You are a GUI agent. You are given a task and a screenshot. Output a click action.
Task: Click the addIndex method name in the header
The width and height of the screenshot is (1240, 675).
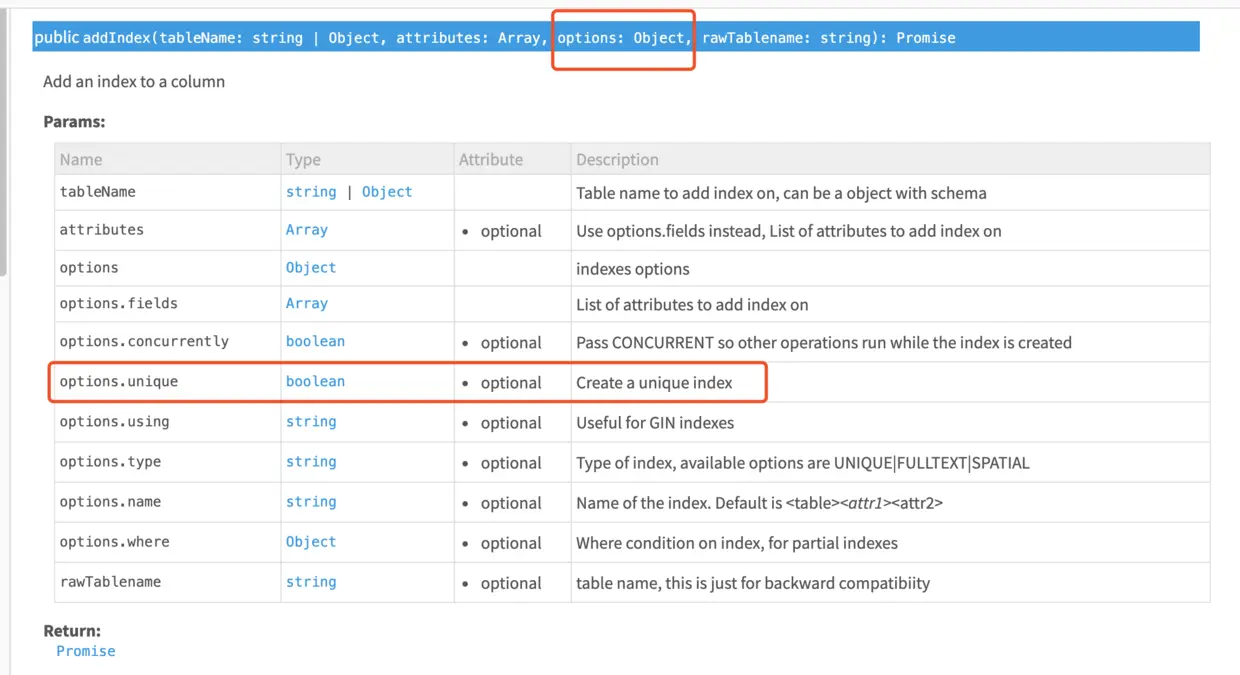(x=112, y=38)
